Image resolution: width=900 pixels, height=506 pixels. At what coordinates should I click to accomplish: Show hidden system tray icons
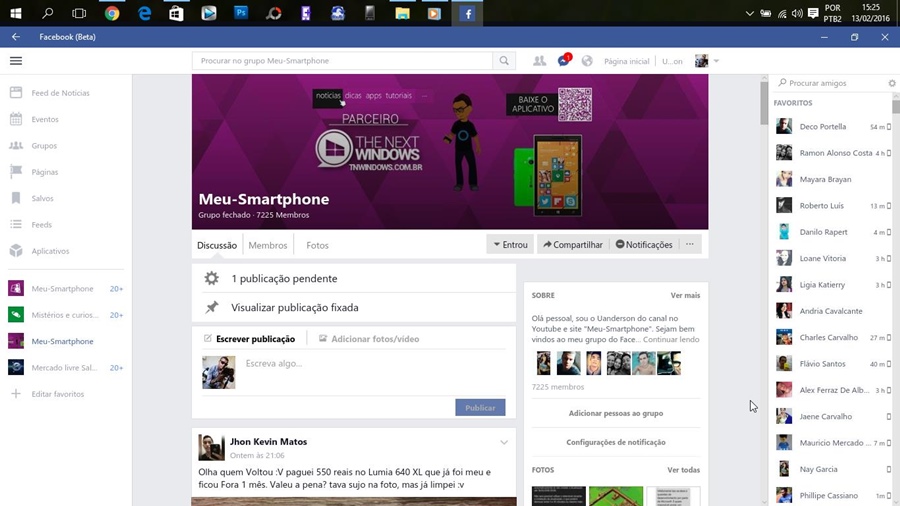pos(750,13)
